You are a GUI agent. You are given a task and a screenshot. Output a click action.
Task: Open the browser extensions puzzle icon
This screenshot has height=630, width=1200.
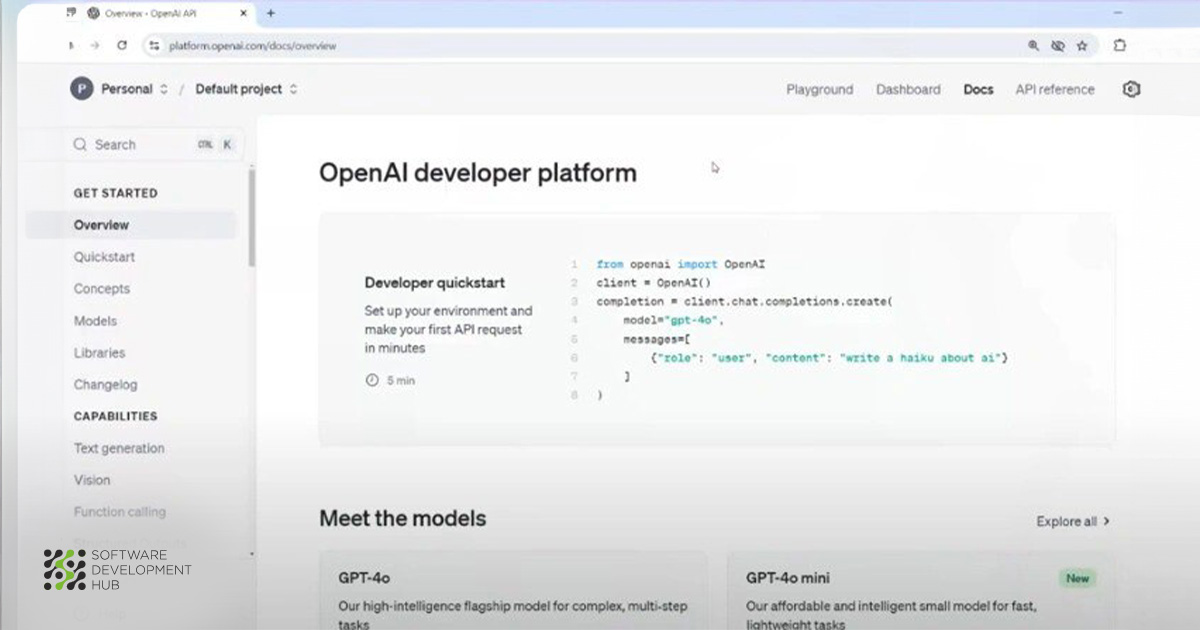click(1119, 45)
